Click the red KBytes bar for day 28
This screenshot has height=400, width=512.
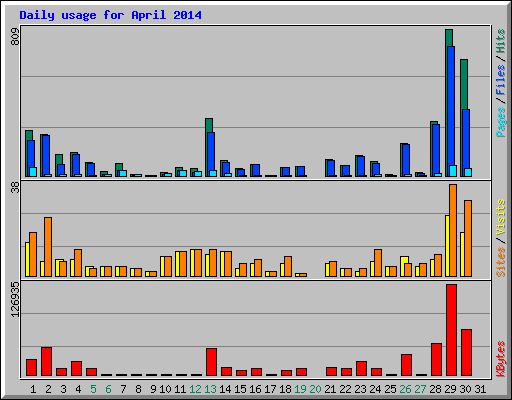(436, 360)
